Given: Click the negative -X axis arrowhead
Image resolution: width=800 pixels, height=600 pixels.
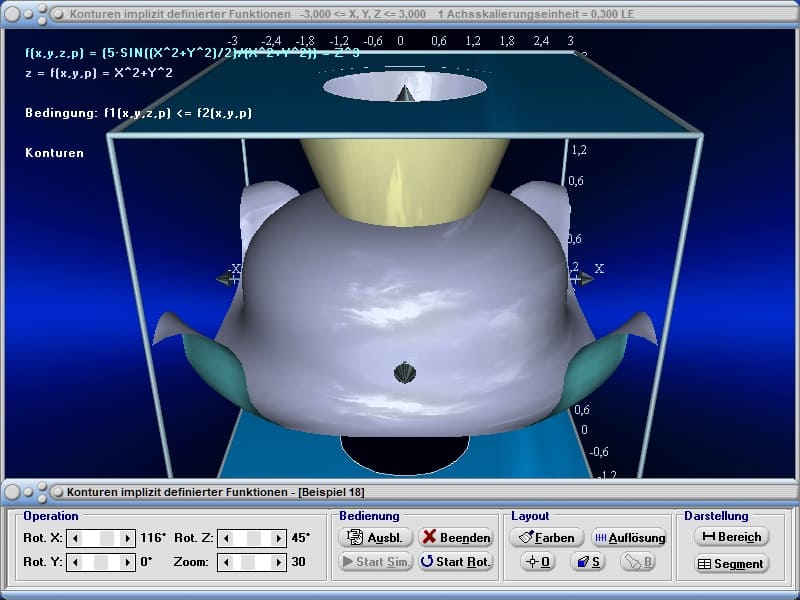Looking at the screenshot, I should tap(224, 279).
